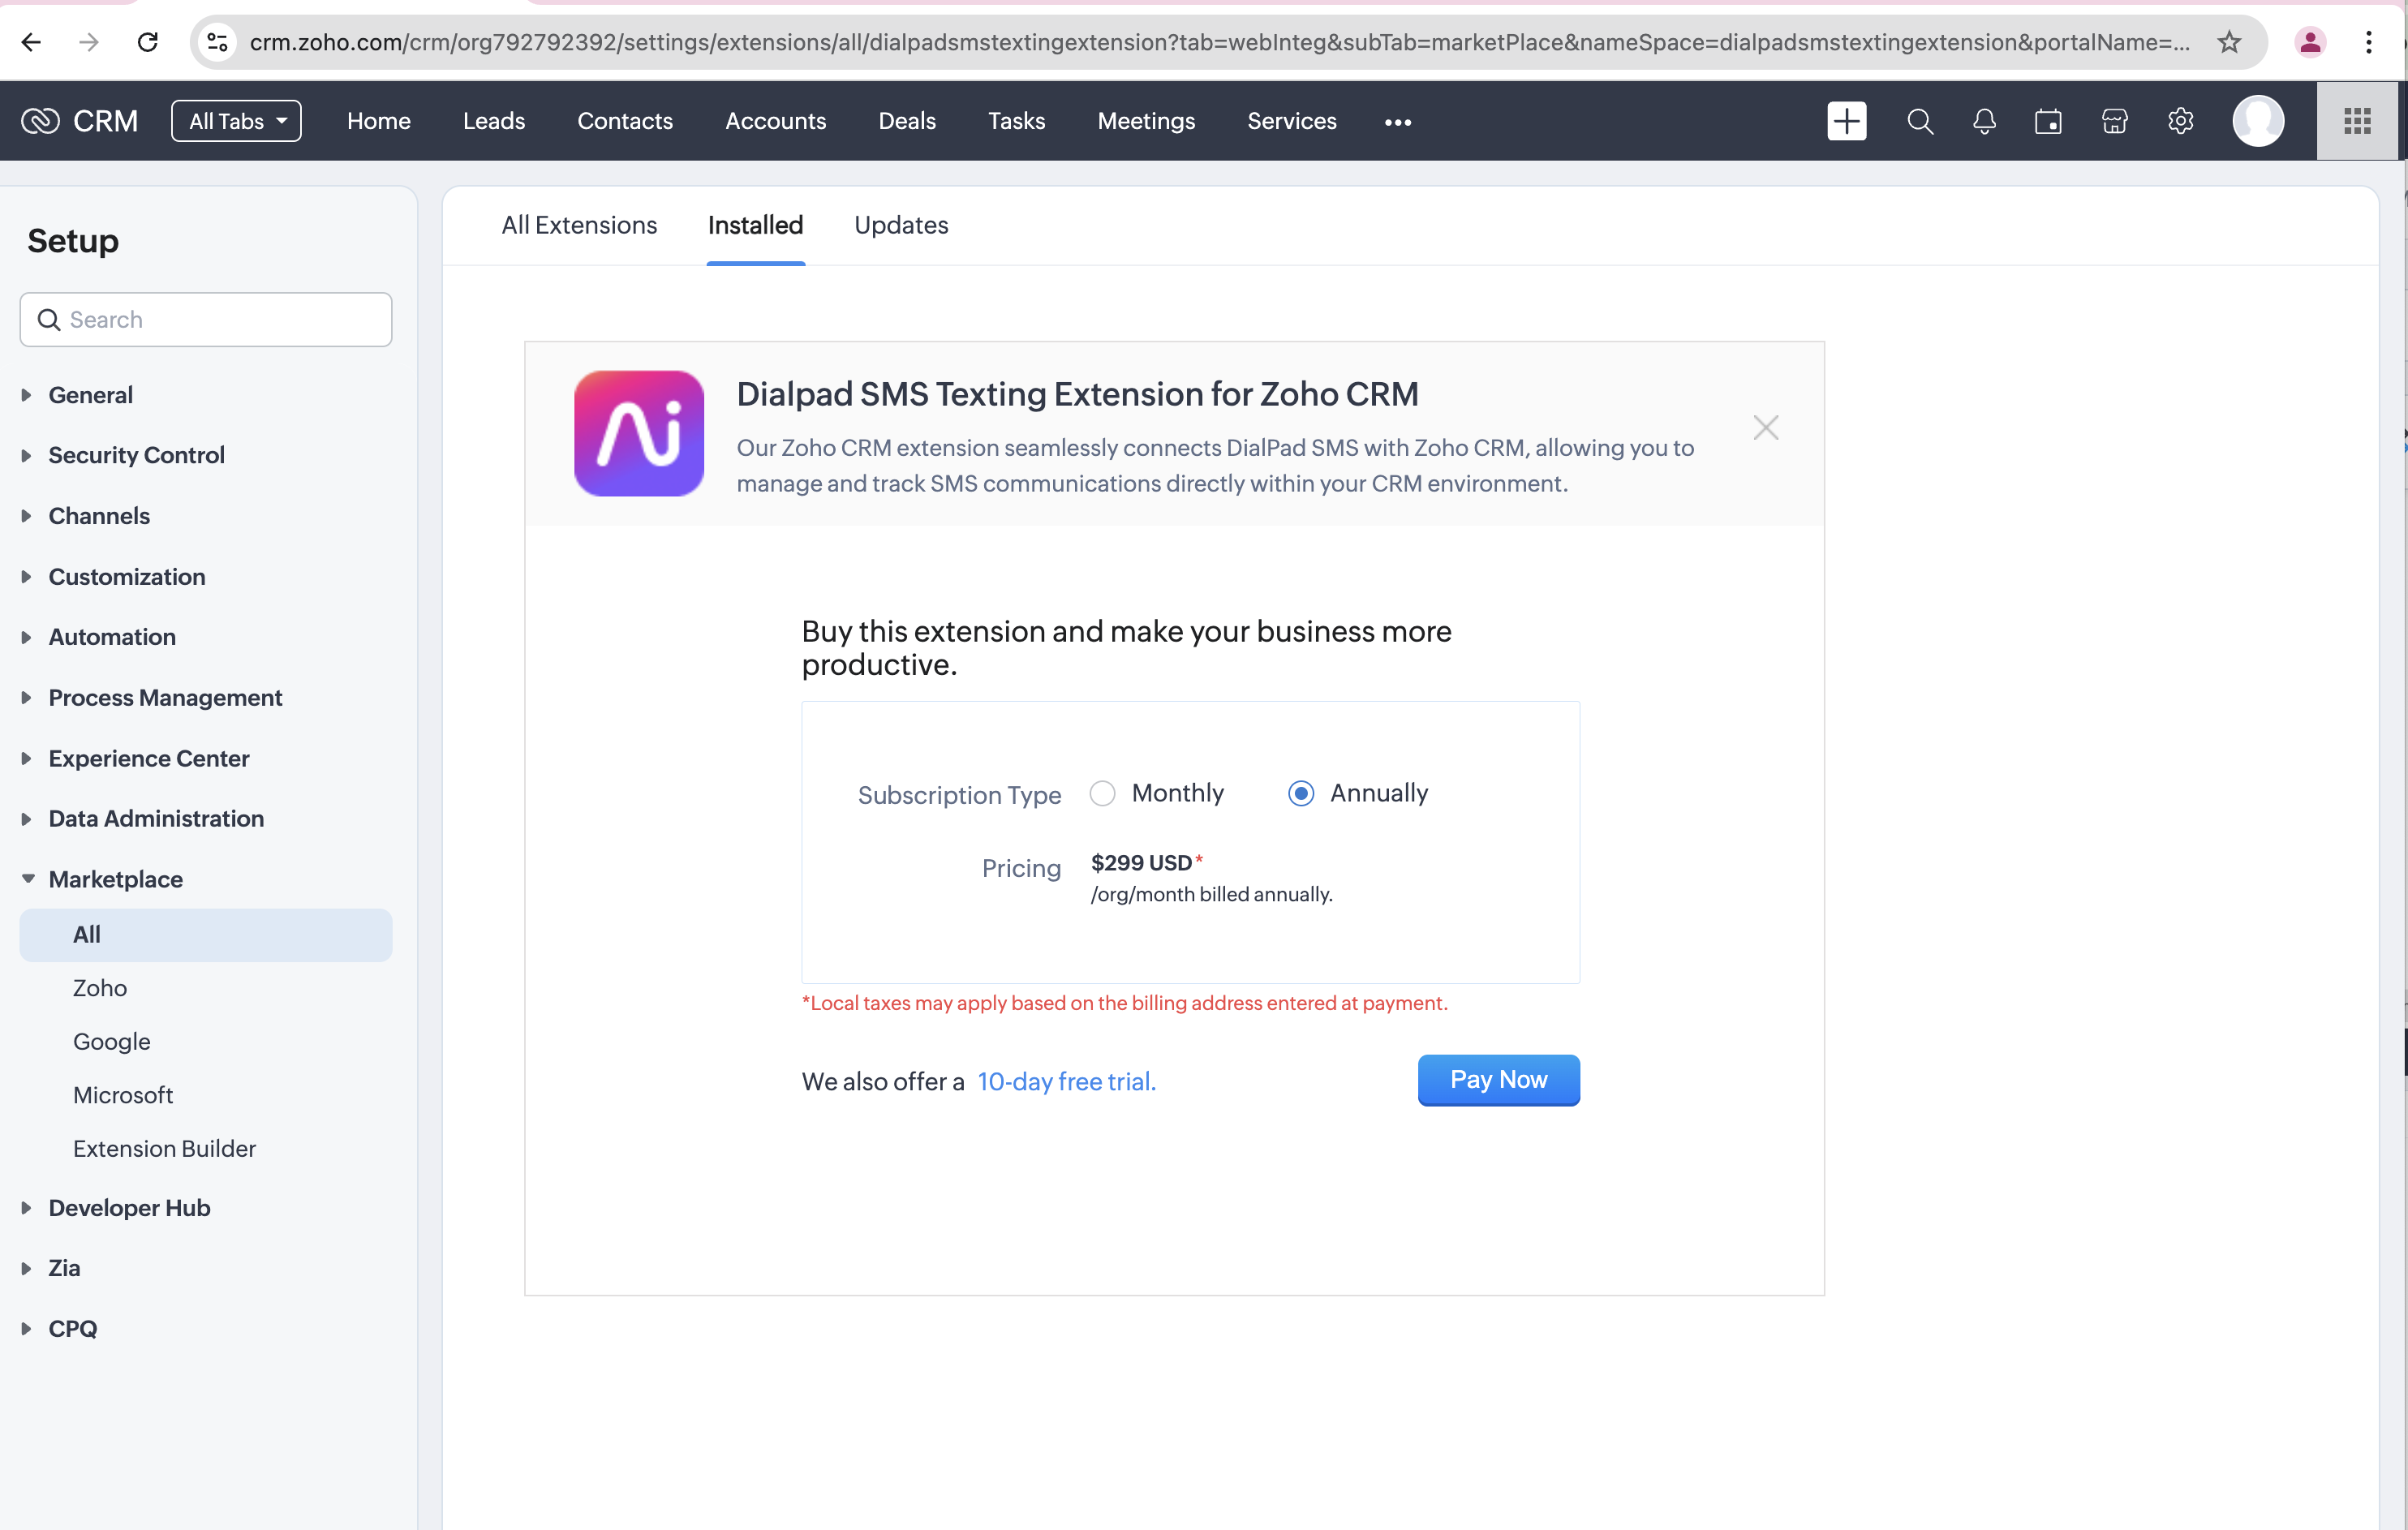Close the extension details panel
Viewport: 2408px width, 1530px height.
click(x=1765, y=428)
